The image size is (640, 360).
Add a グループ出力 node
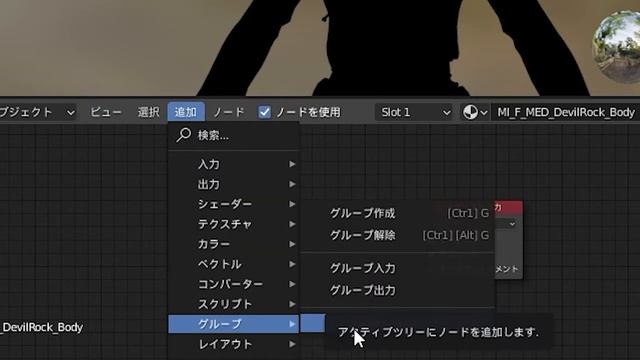[x=398, y=290]
